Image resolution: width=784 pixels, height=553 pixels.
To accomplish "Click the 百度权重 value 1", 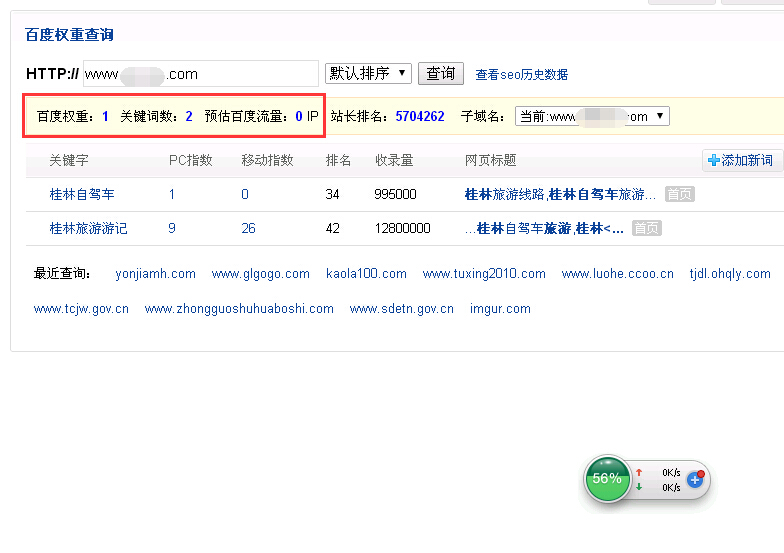I will pyautogui.click(x=105, y=116).
